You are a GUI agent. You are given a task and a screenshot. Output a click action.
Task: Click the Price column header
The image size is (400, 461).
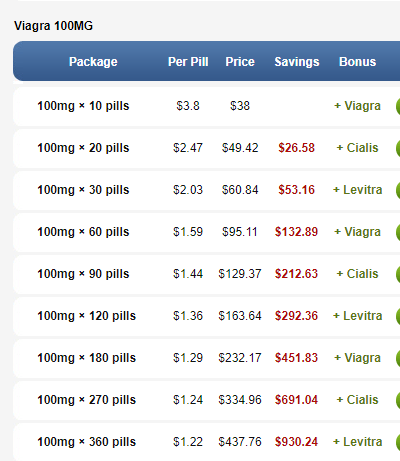pyautogui.click(x=240, y=62)
